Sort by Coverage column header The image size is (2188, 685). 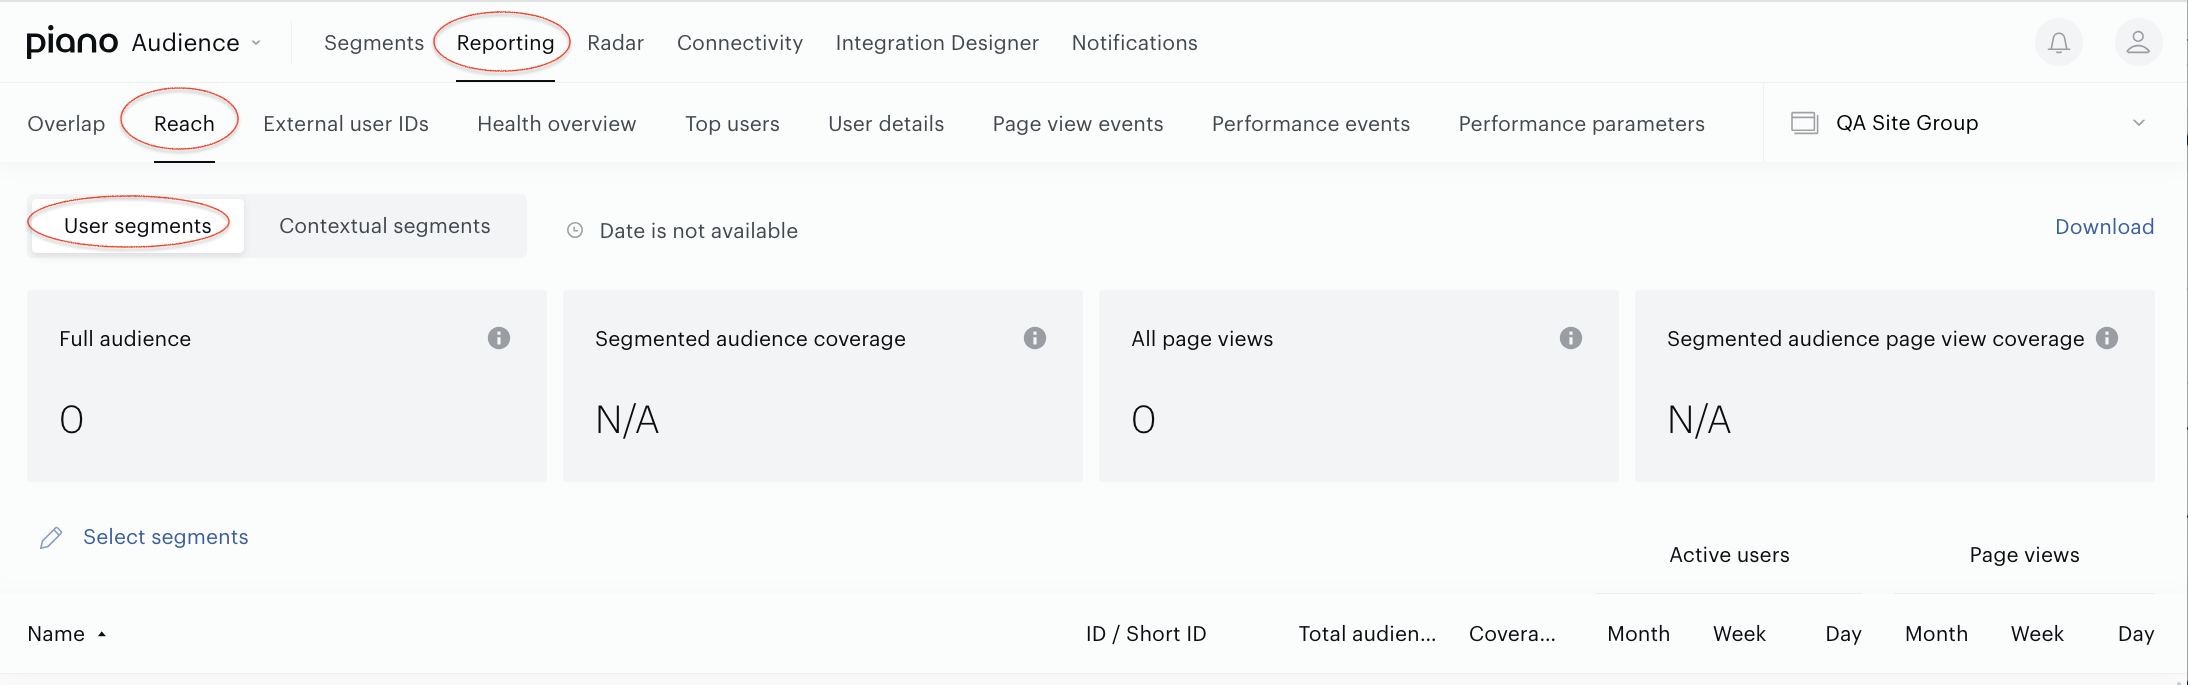1512,634
